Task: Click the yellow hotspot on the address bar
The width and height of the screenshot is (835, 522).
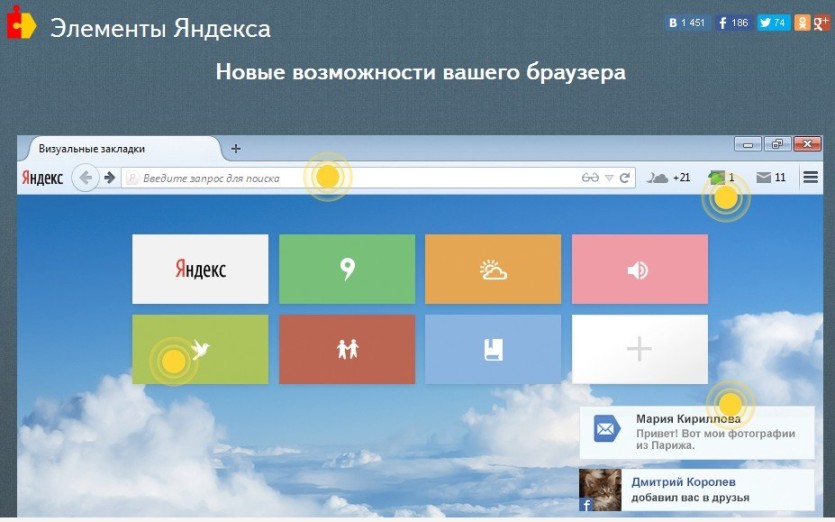Action: [x=328, y=176]
